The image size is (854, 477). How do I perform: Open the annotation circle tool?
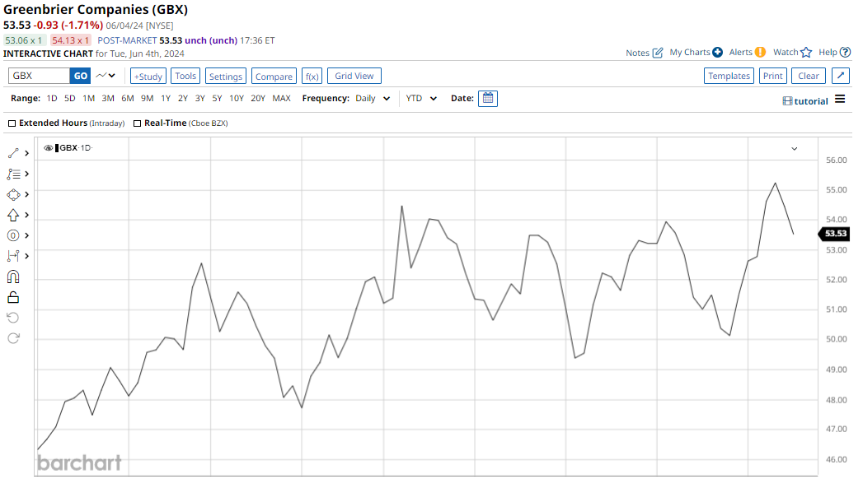click(13, 236)
